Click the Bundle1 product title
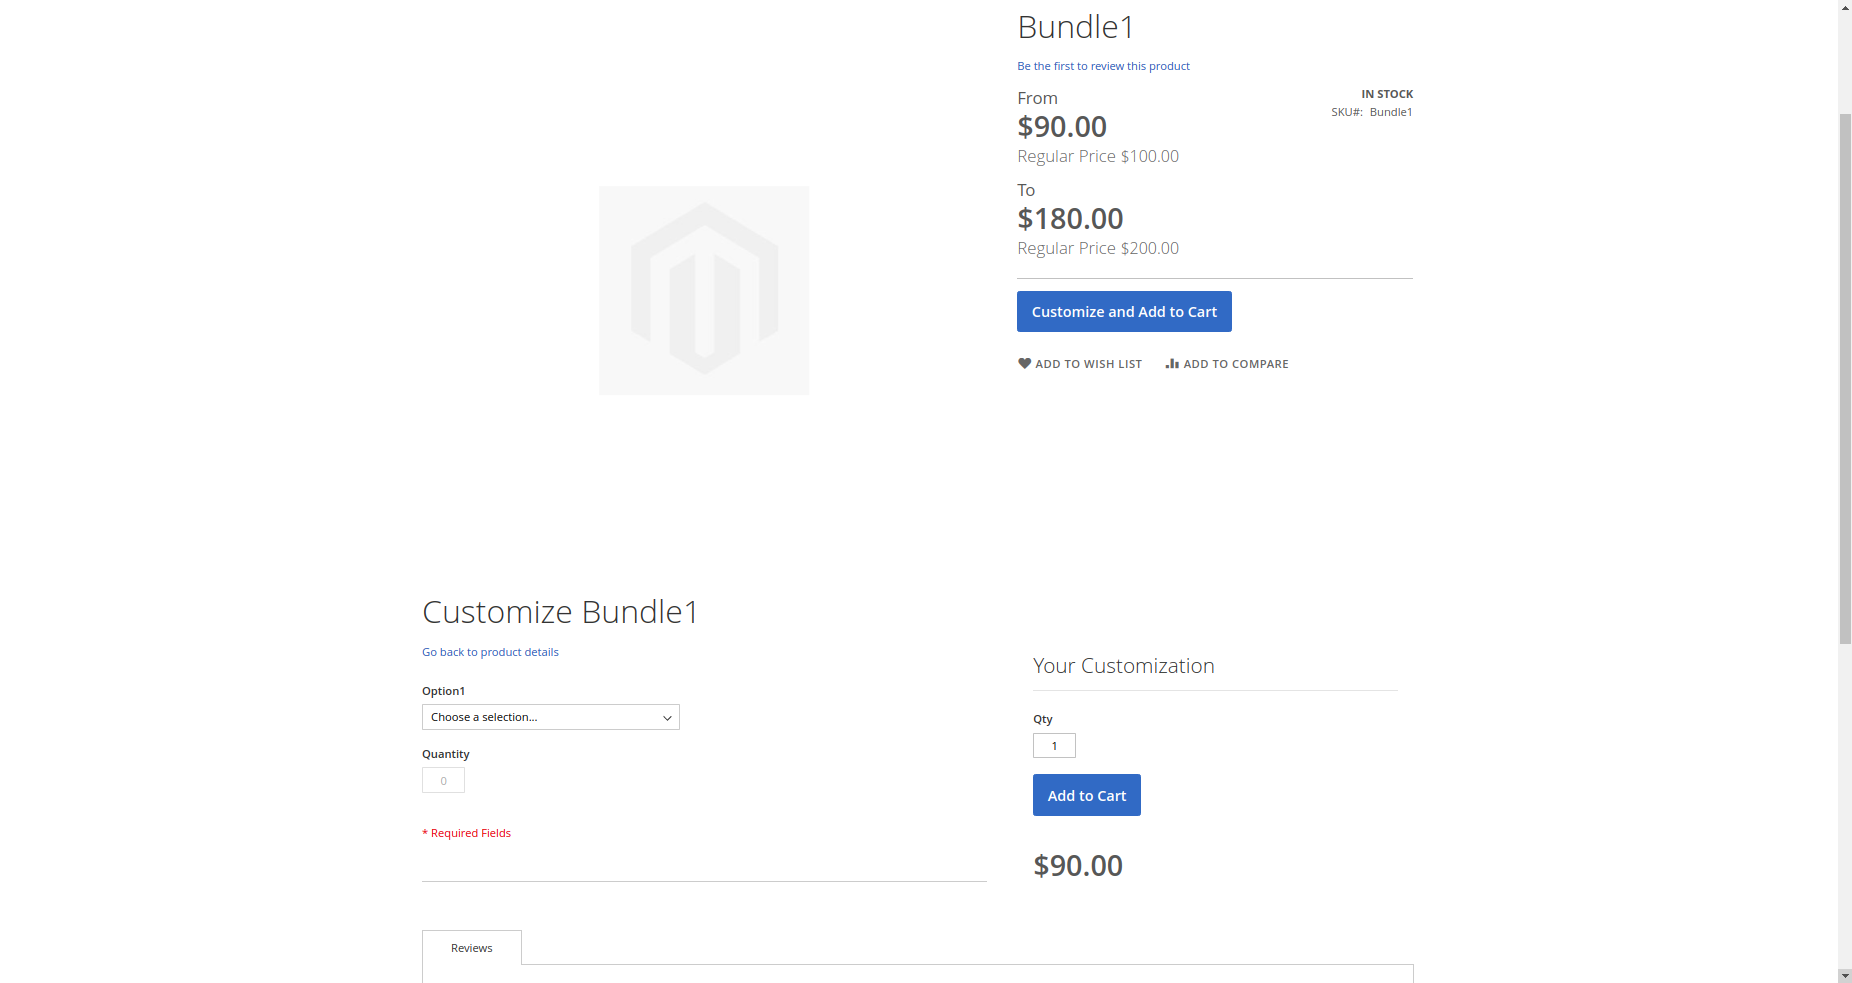This screenshot has width=1852, height=983. (1076, 27)
